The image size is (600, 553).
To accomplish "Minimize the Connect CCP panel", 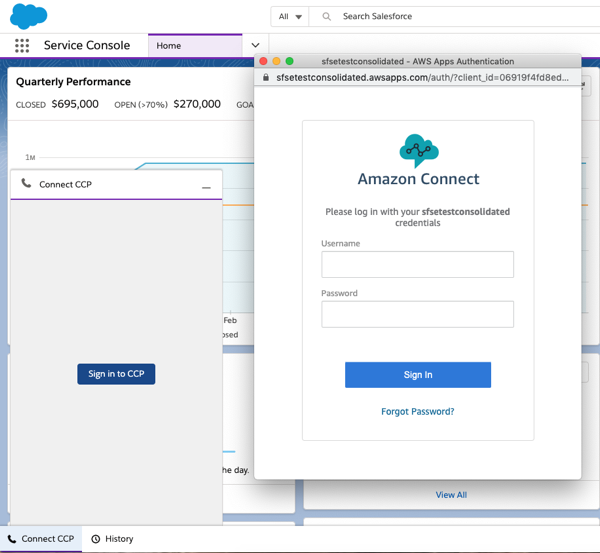I will [206, 188].
